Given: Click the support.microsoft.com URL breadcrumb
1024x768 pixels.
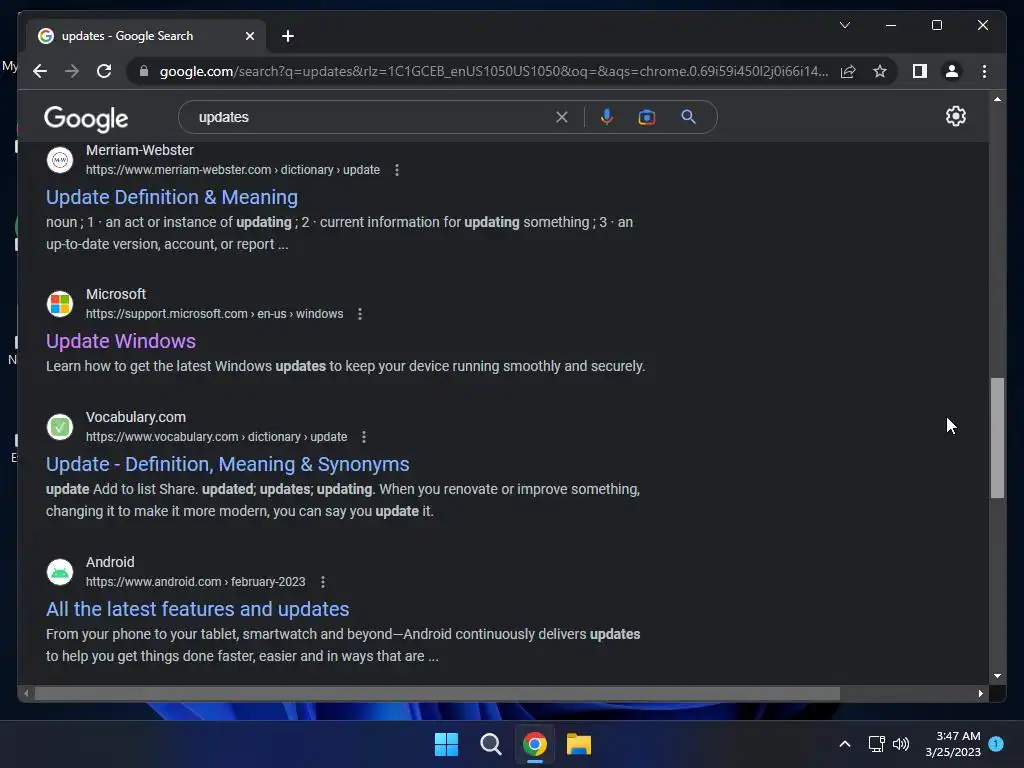Looking at the screenshot, I should (x=214, y=314).
